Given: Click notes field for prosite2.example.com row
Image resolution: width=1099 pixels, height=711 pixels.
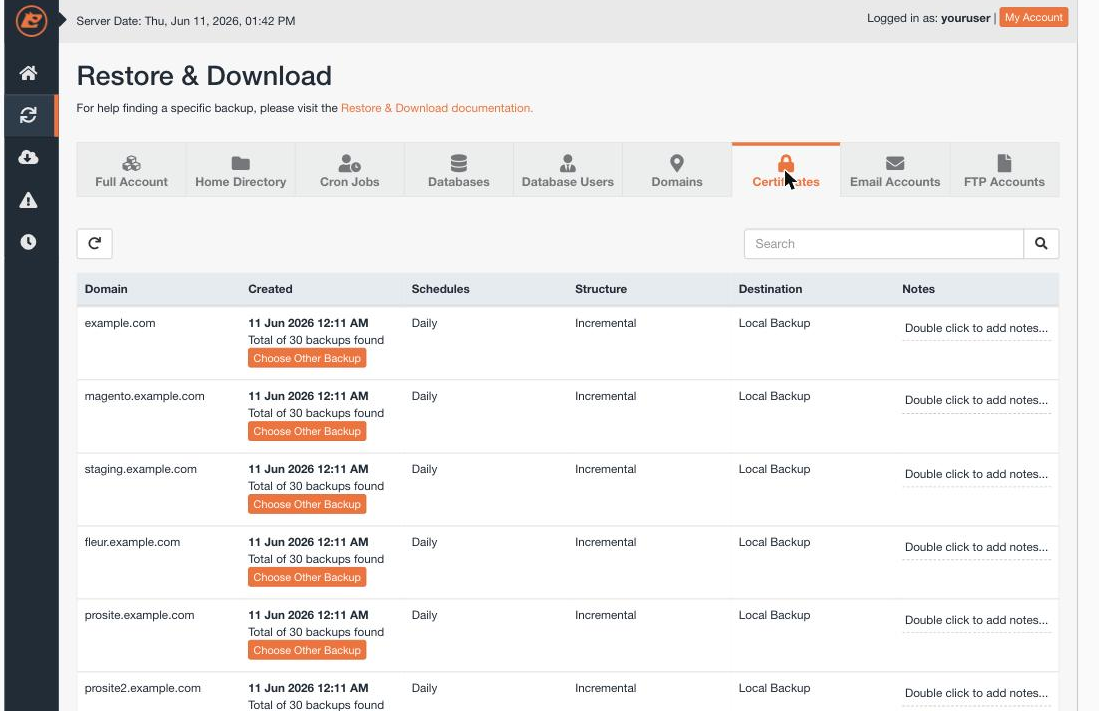Looking at the screenshot, I should click(x=976, y=693).
